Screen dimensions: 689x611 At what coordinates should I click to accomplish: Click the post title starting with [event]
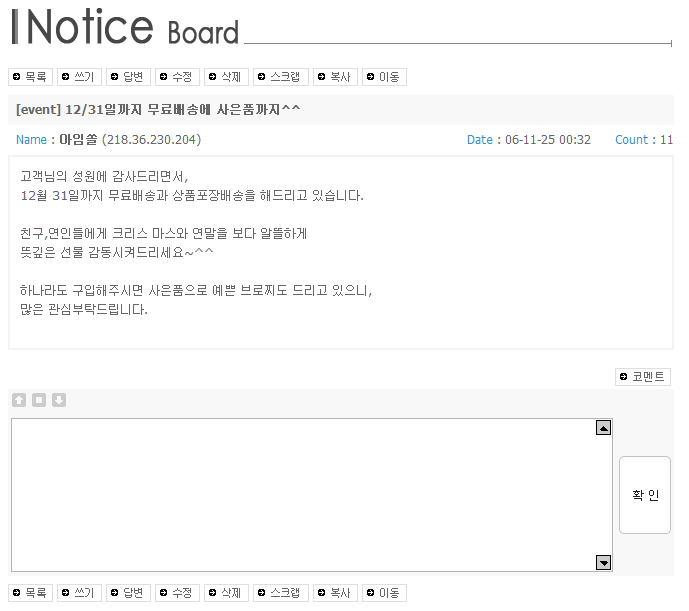tap(158, 109)
